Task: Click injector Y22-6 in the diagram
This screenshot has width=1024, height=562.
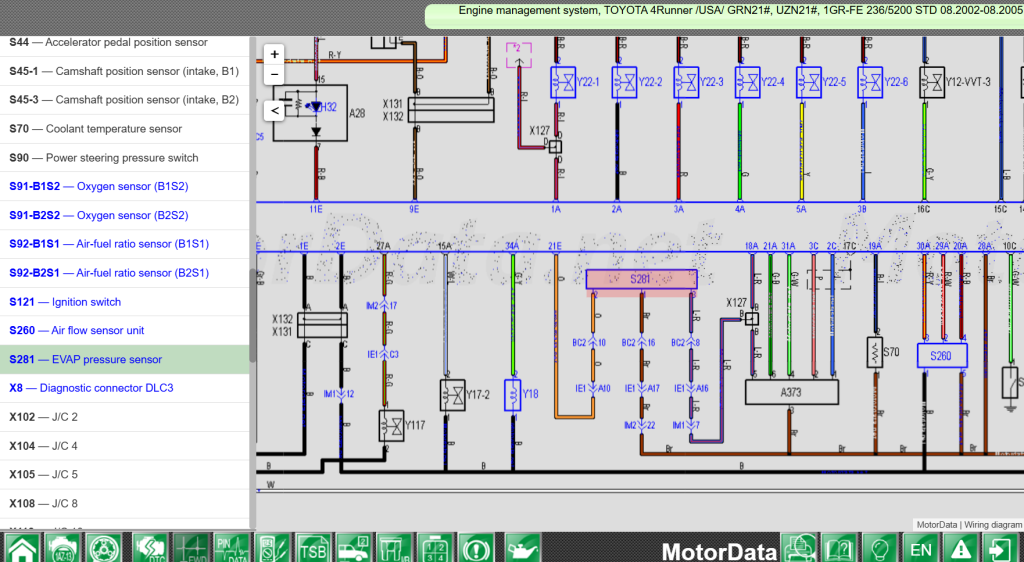Action: [870, 82]
